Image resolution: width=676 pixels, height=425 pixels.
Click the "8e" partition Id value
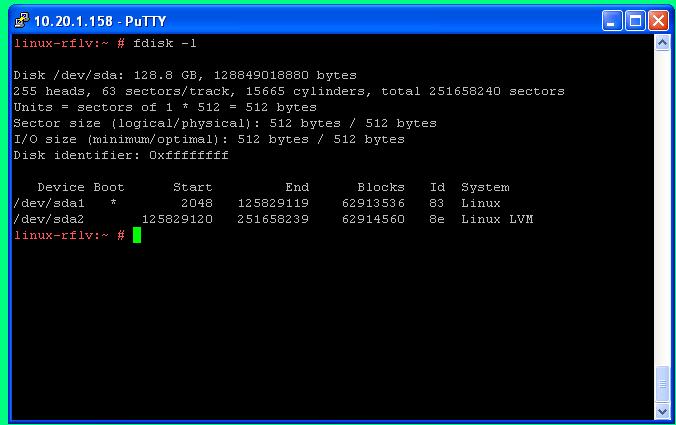[437, 219]
